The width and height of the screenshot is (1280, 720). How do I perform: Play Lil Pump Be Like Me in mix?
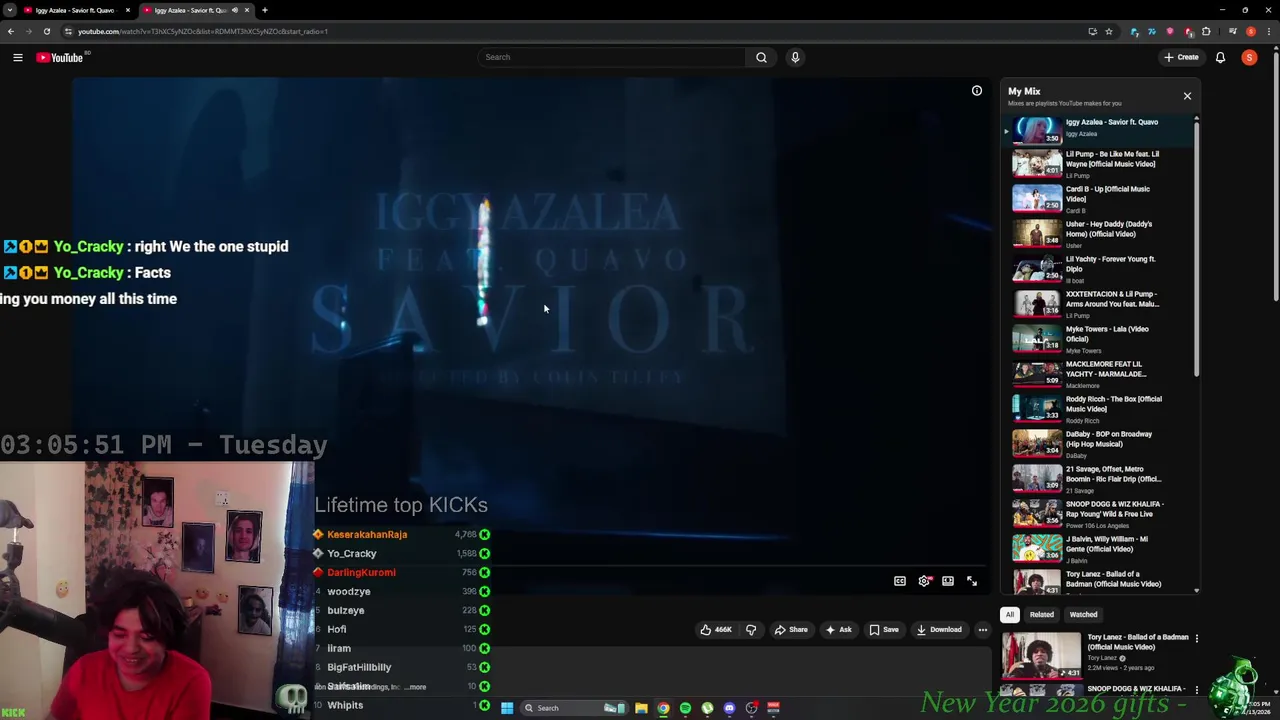tap(1098, 164)
